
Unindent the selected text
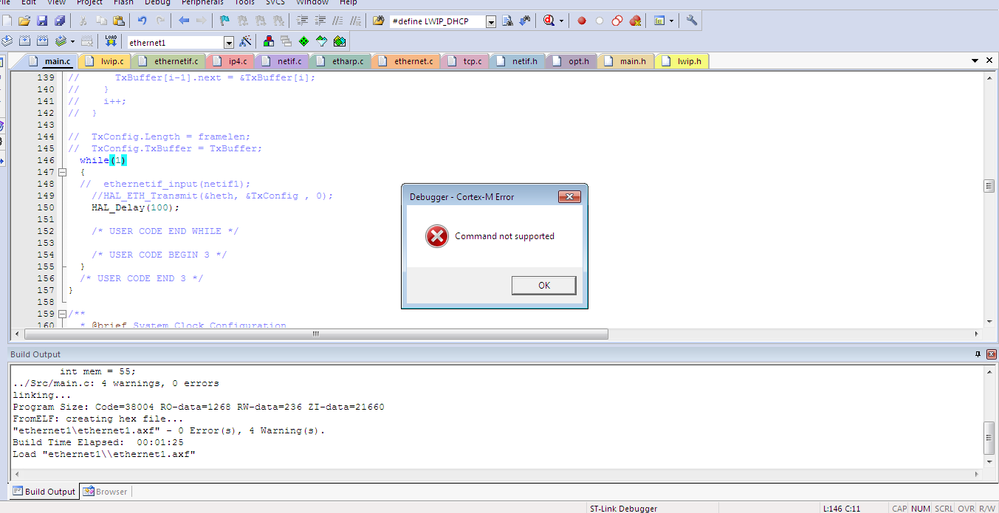(x=320, y=20)
